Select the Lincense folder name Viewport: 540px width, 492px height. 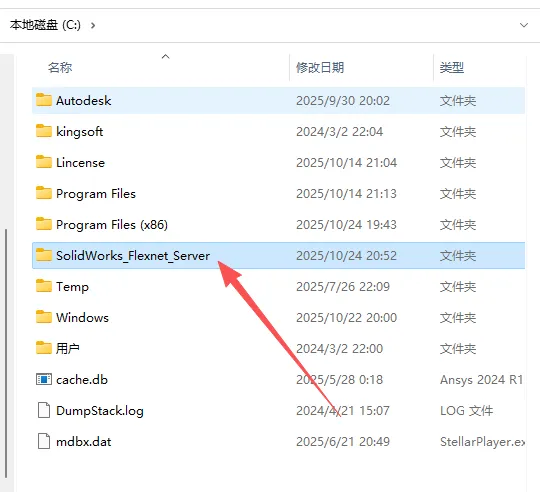click(x=81, y=163)
